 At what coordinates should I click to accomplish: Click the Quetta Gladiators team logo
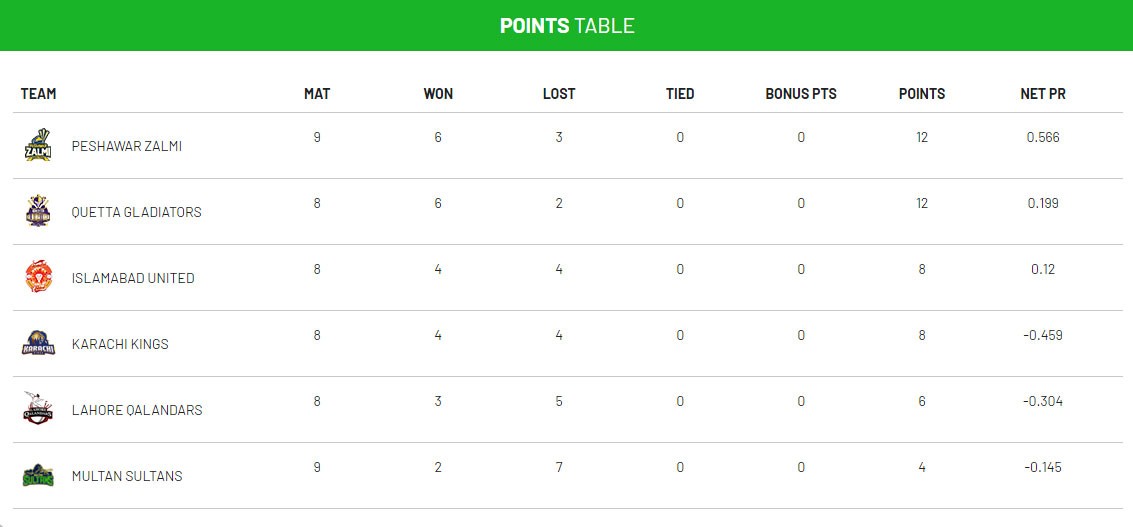coord(38,212)
